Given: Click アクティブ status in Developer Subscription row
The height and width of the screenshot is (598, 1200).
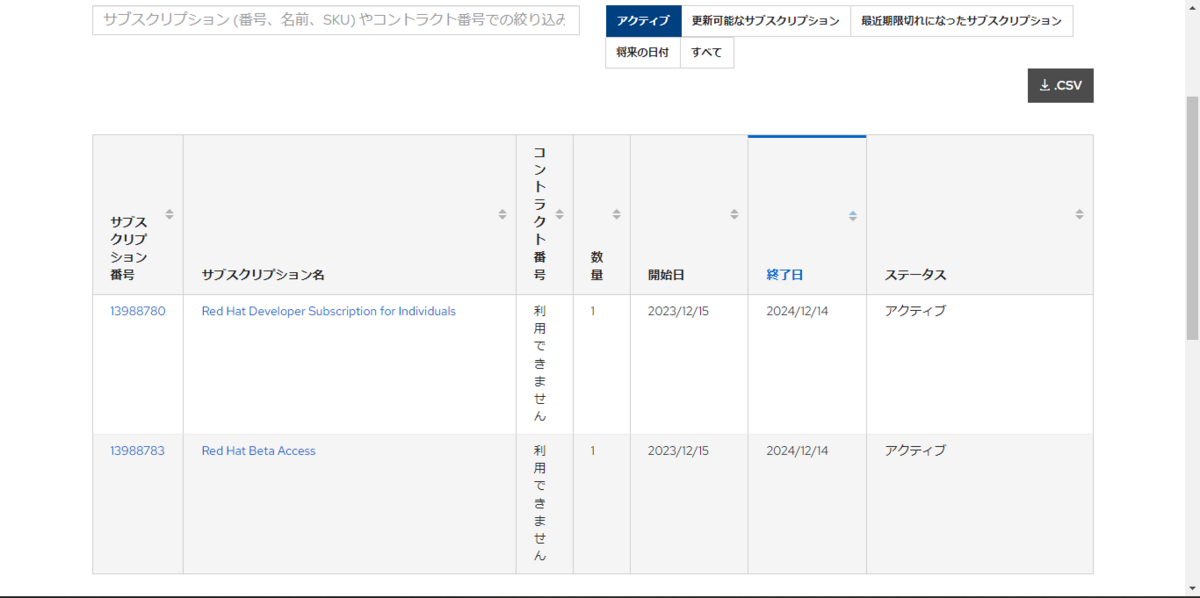Looking at the screenshot, I should 915,311.
